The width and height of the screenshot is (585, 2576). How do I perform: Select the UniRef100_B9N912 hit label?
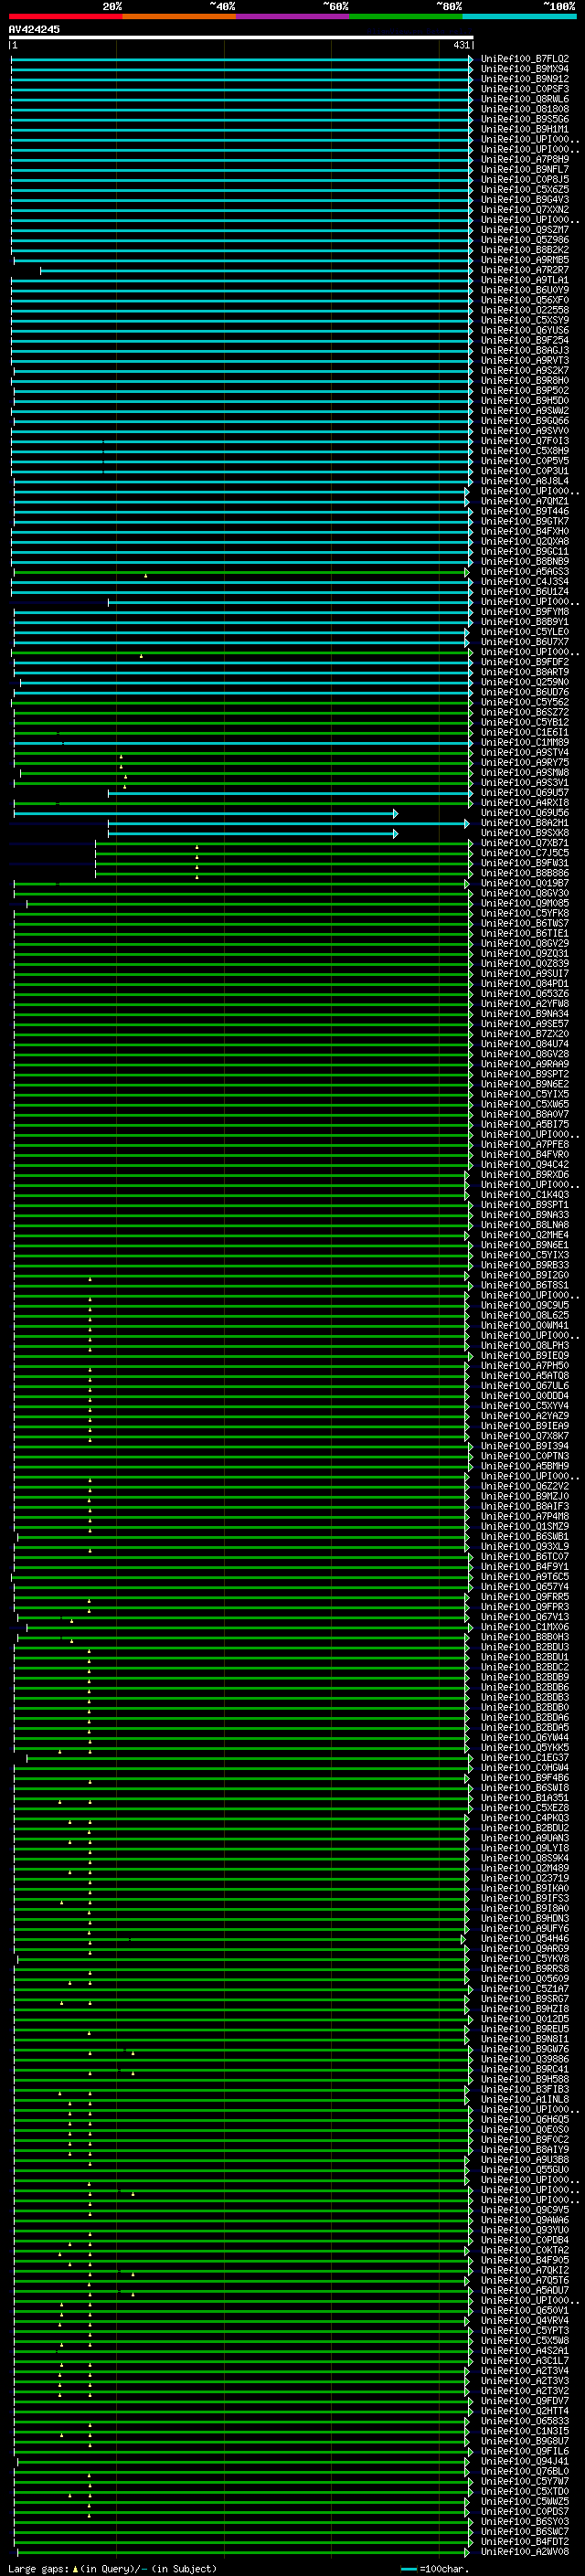click(525, 79)
